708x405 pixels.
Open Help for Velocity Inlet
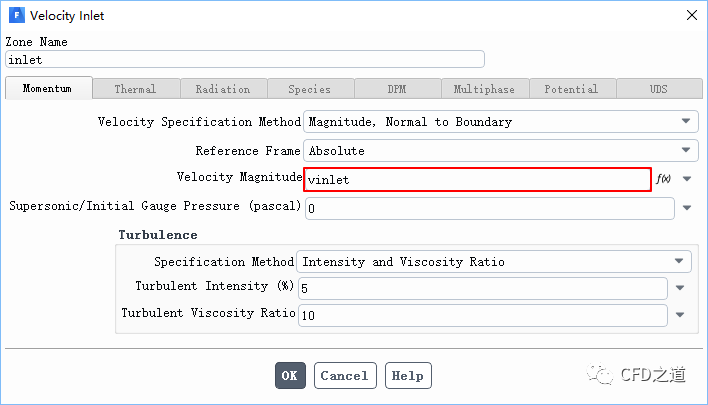coord(408,376)
